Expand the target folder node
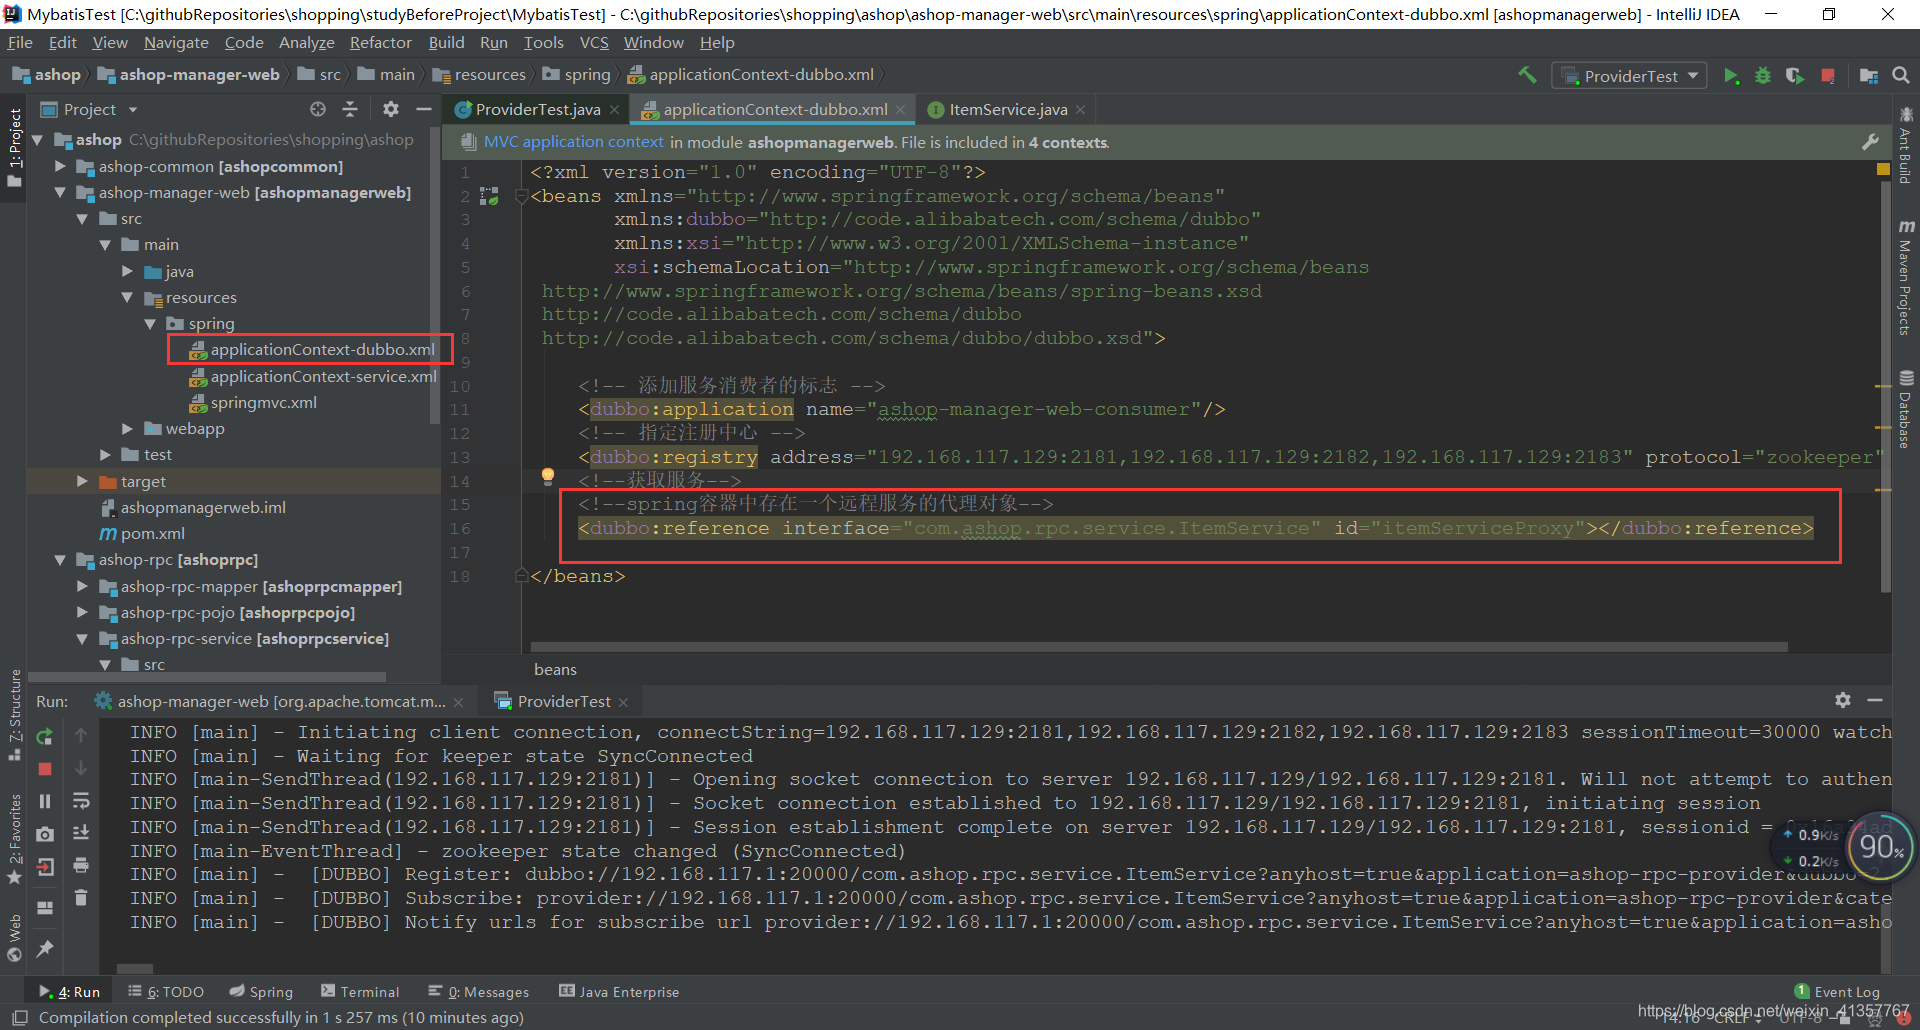The height and width of the screenshot is (1030, 1920). [83, 481]
